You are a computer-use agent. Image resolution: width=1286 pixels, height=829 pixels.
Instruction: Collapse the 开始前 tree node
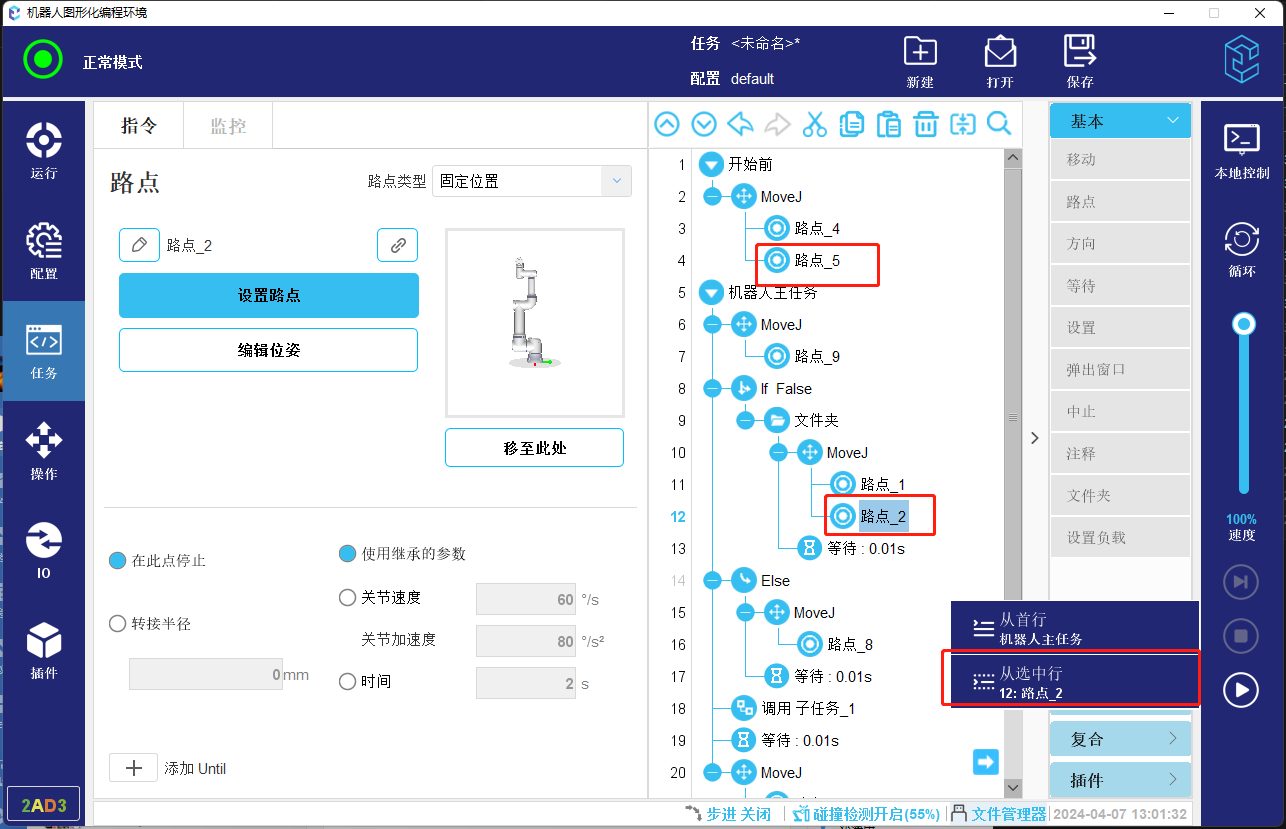(x=711, y=165)
